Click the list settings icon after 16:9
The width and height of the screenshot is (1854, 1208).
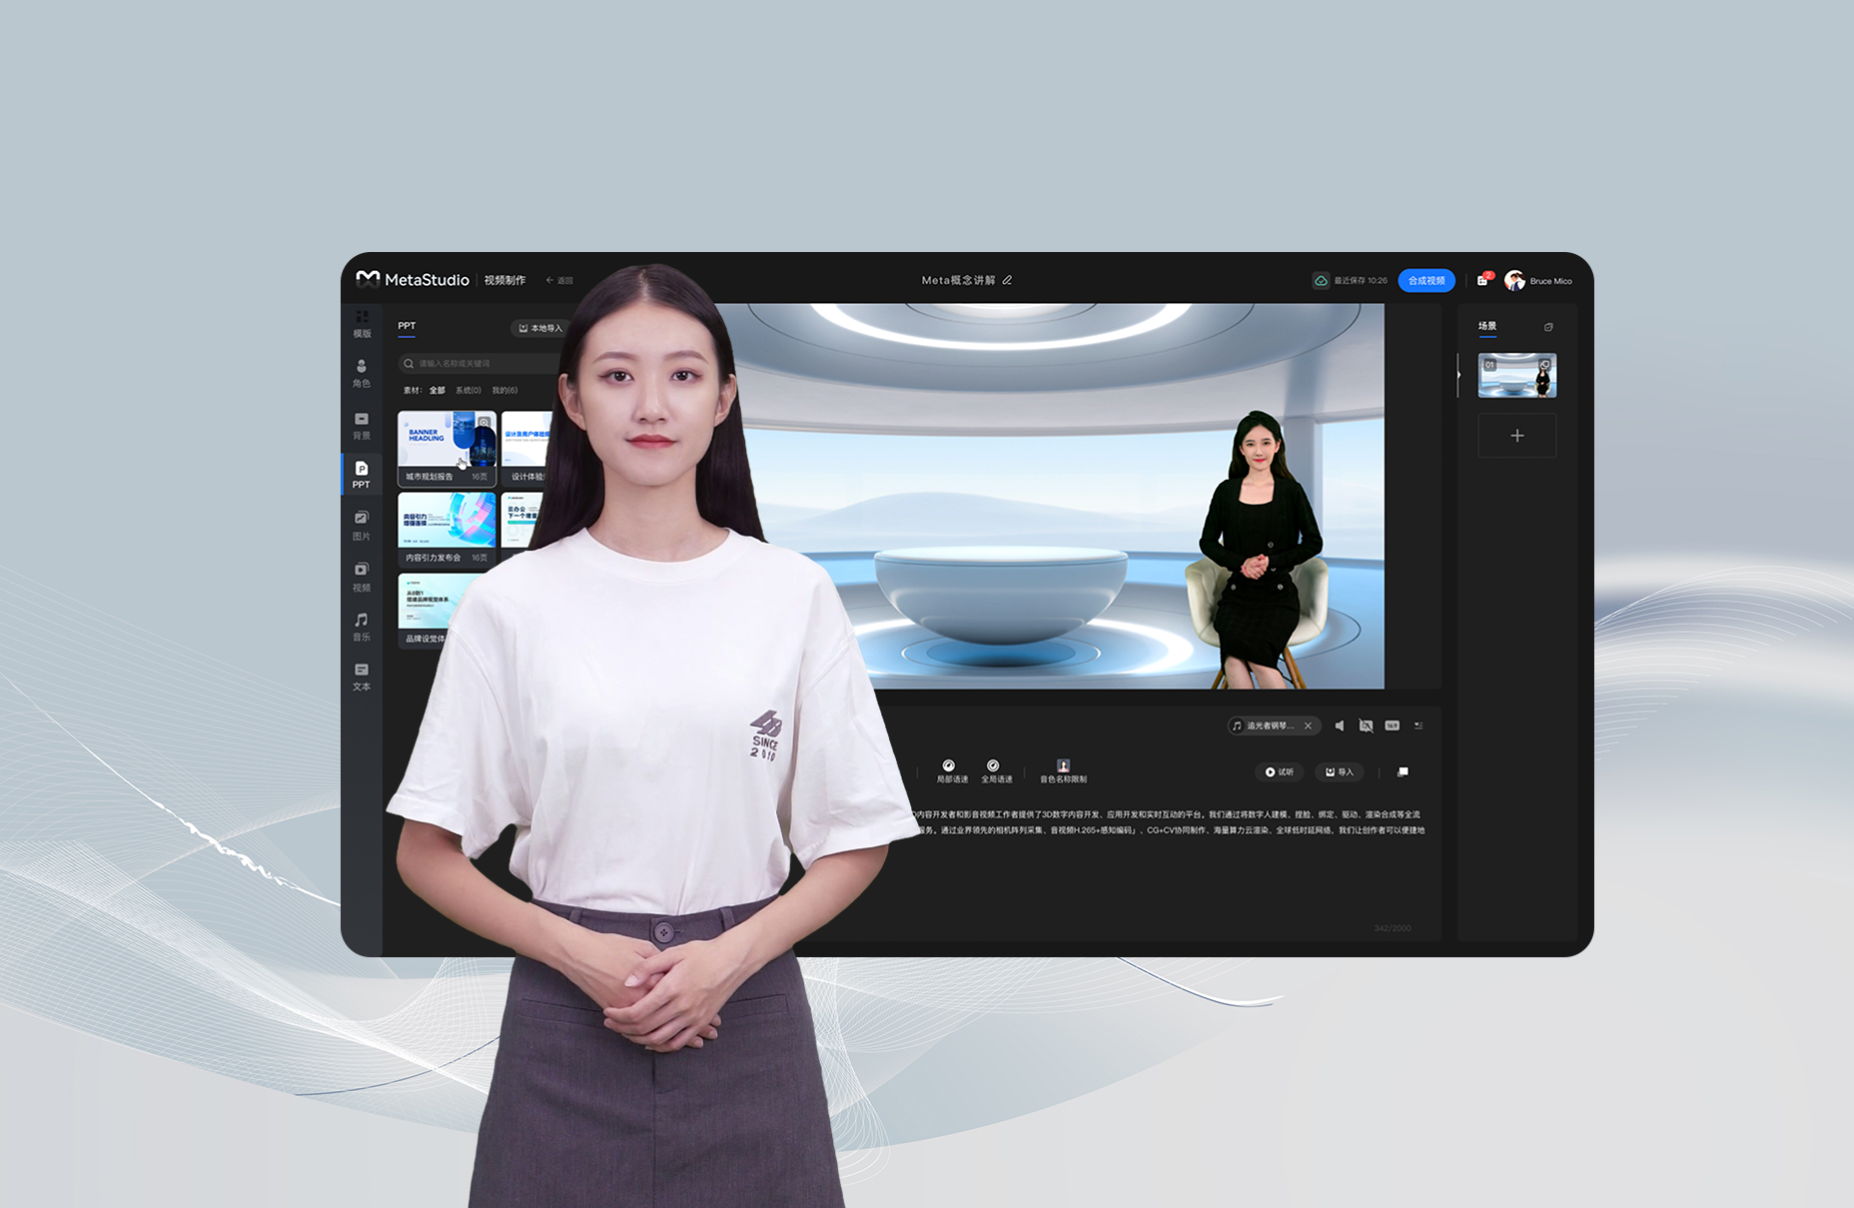tap(1418, 726)
